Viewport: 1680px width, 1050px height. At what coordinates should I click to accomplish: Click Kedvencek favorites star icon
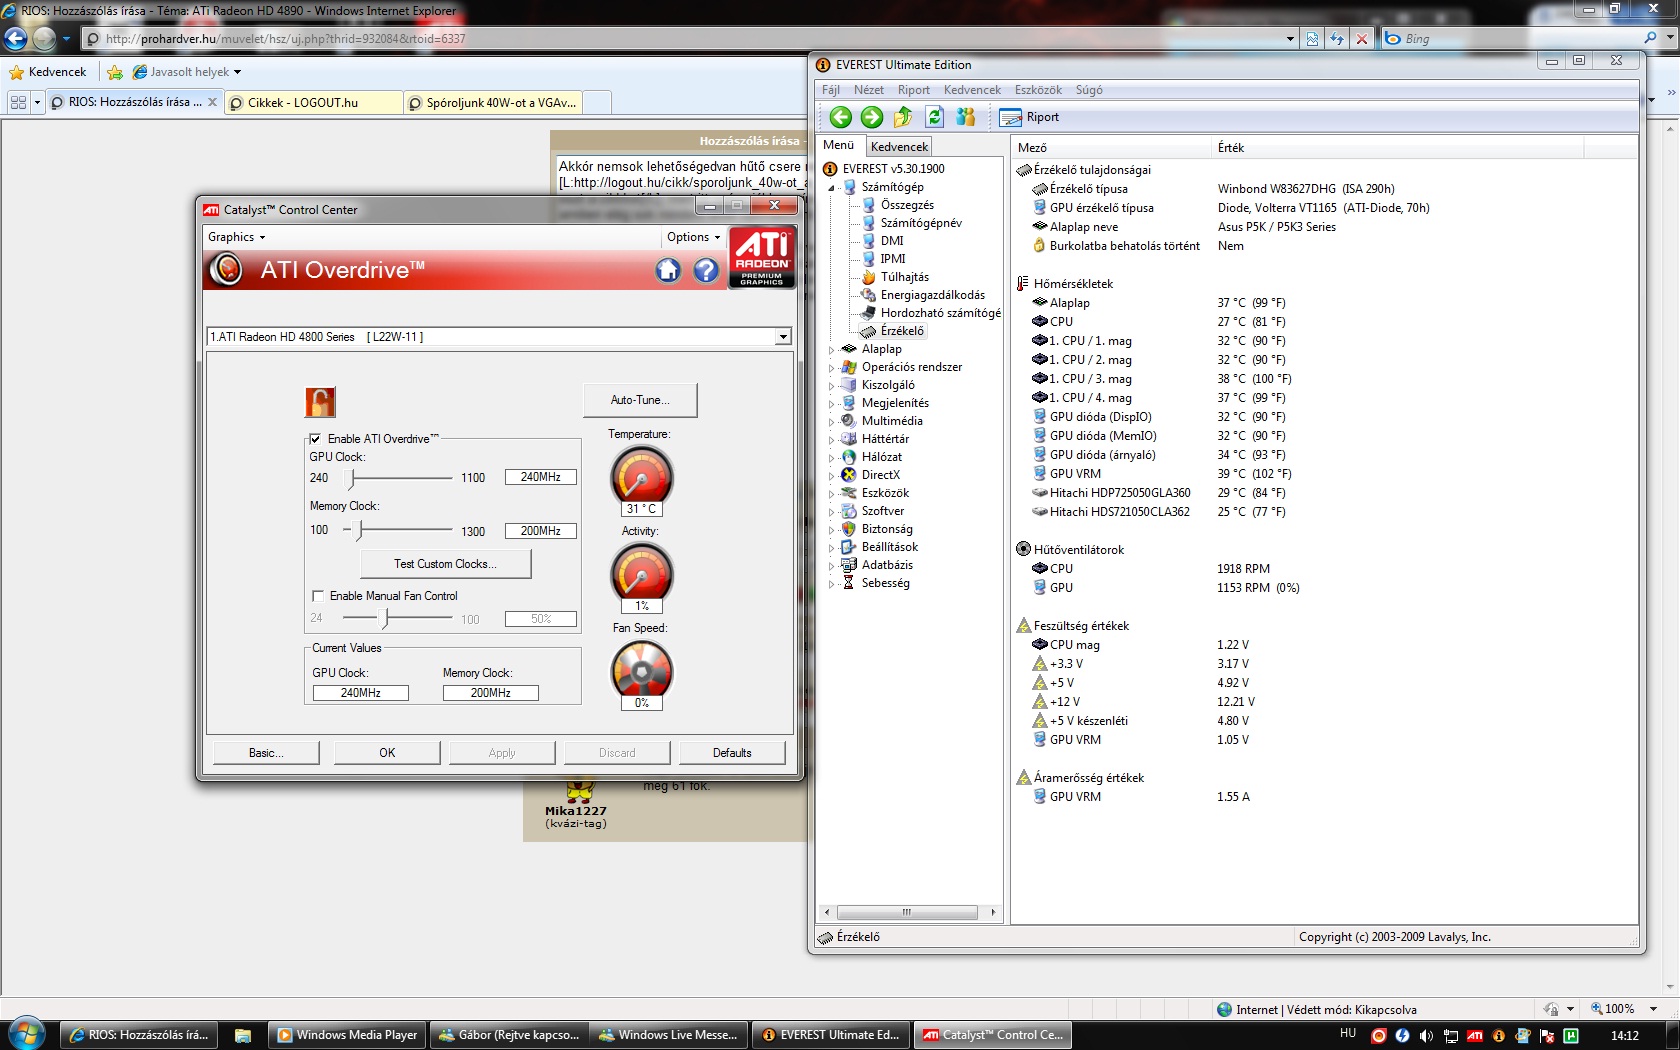(16, 72)
